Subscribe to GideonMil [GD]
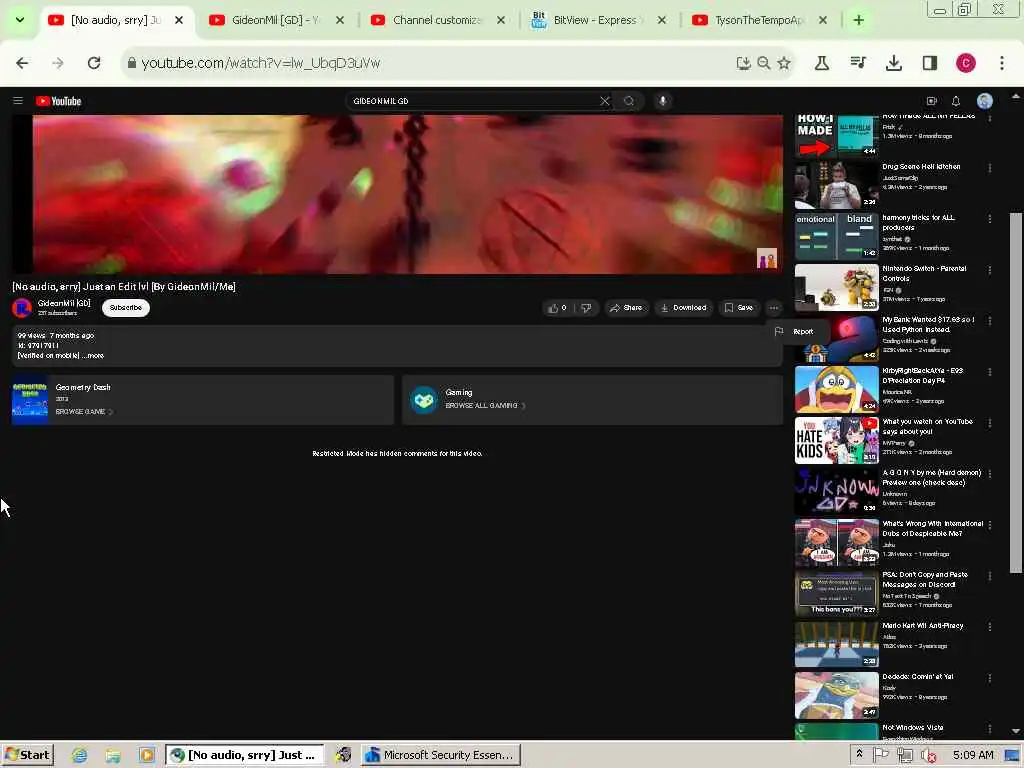The height and width of the screenshot is (768, 1024). [126, 308]
